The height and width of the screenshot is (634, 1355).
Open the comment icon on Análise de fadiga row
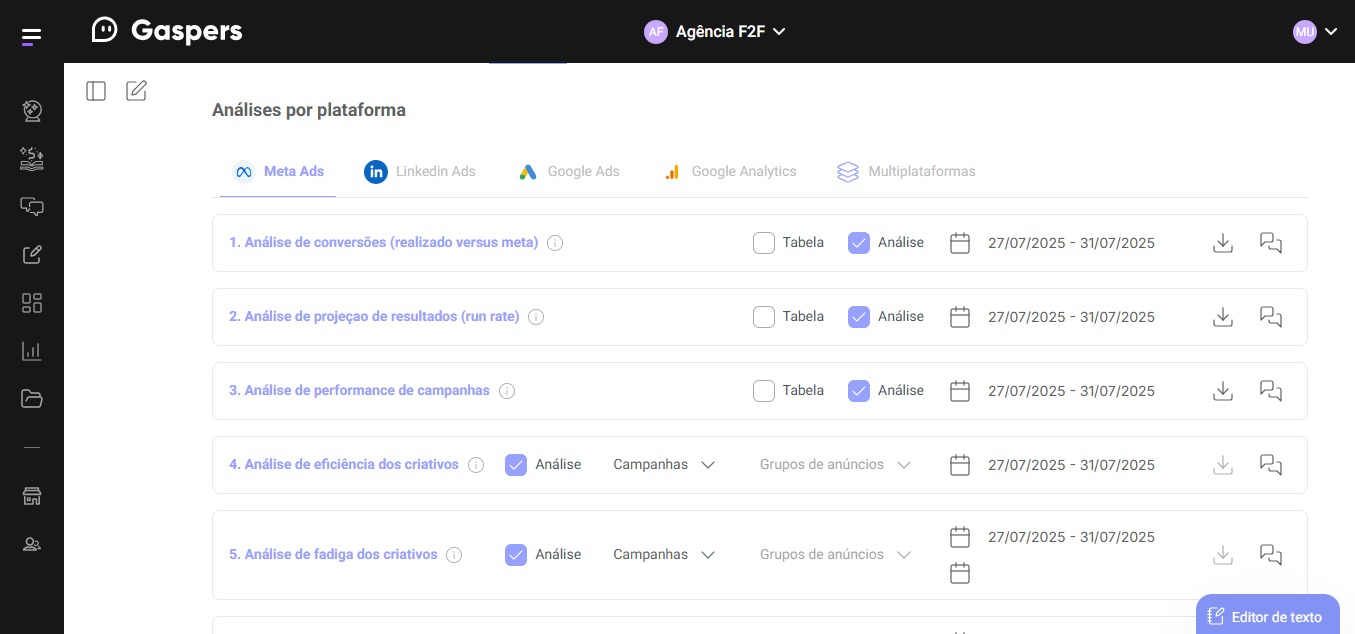[x=1270, y=554]
